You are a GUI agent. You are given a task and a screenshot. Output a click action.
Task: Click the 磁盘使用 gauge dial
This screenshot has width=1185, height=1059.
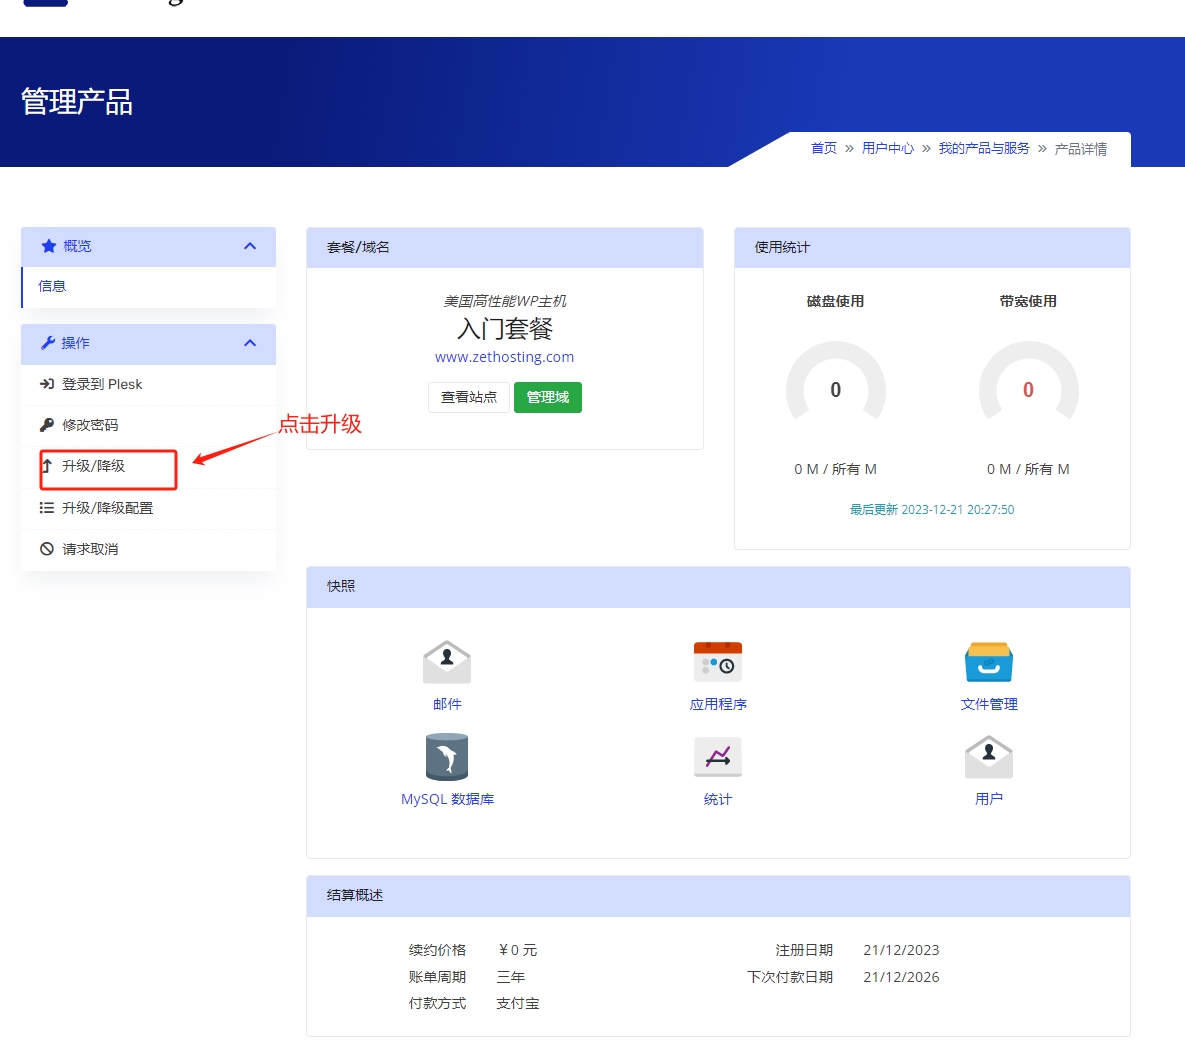[835, 382]
